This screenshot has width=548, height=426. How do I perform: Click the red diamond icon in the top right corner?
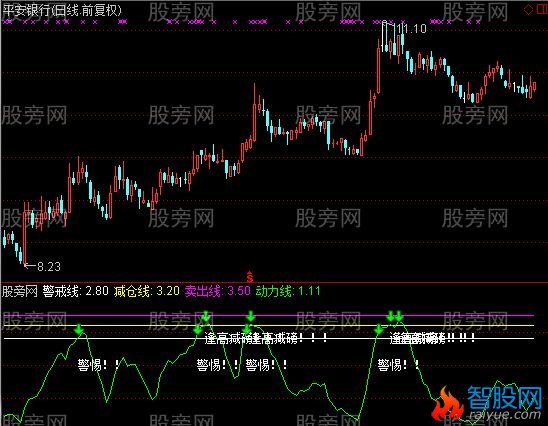click(x=528, y=9)
